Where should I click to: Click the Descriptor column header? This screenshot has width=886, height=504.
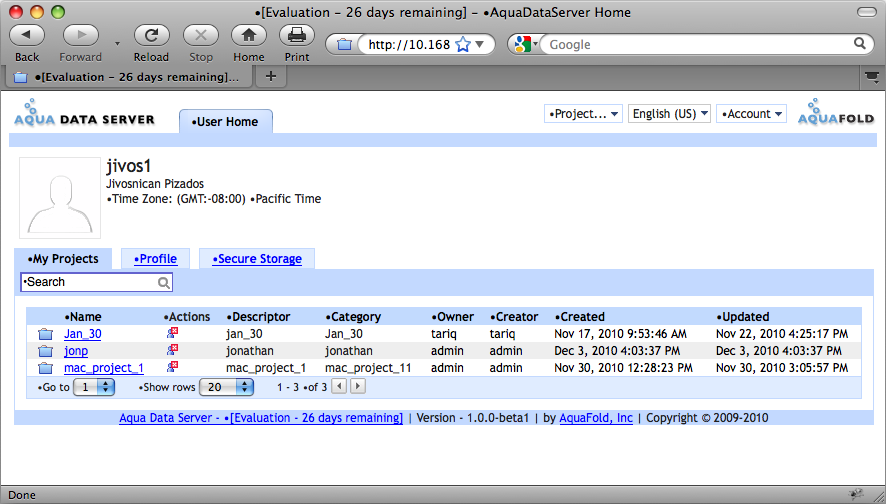[x=258, y=317]
